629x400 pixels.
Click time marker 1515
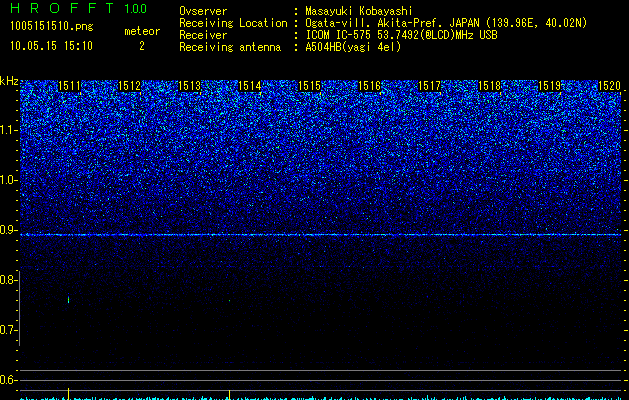pyautogui.click(x=310, y=86)
